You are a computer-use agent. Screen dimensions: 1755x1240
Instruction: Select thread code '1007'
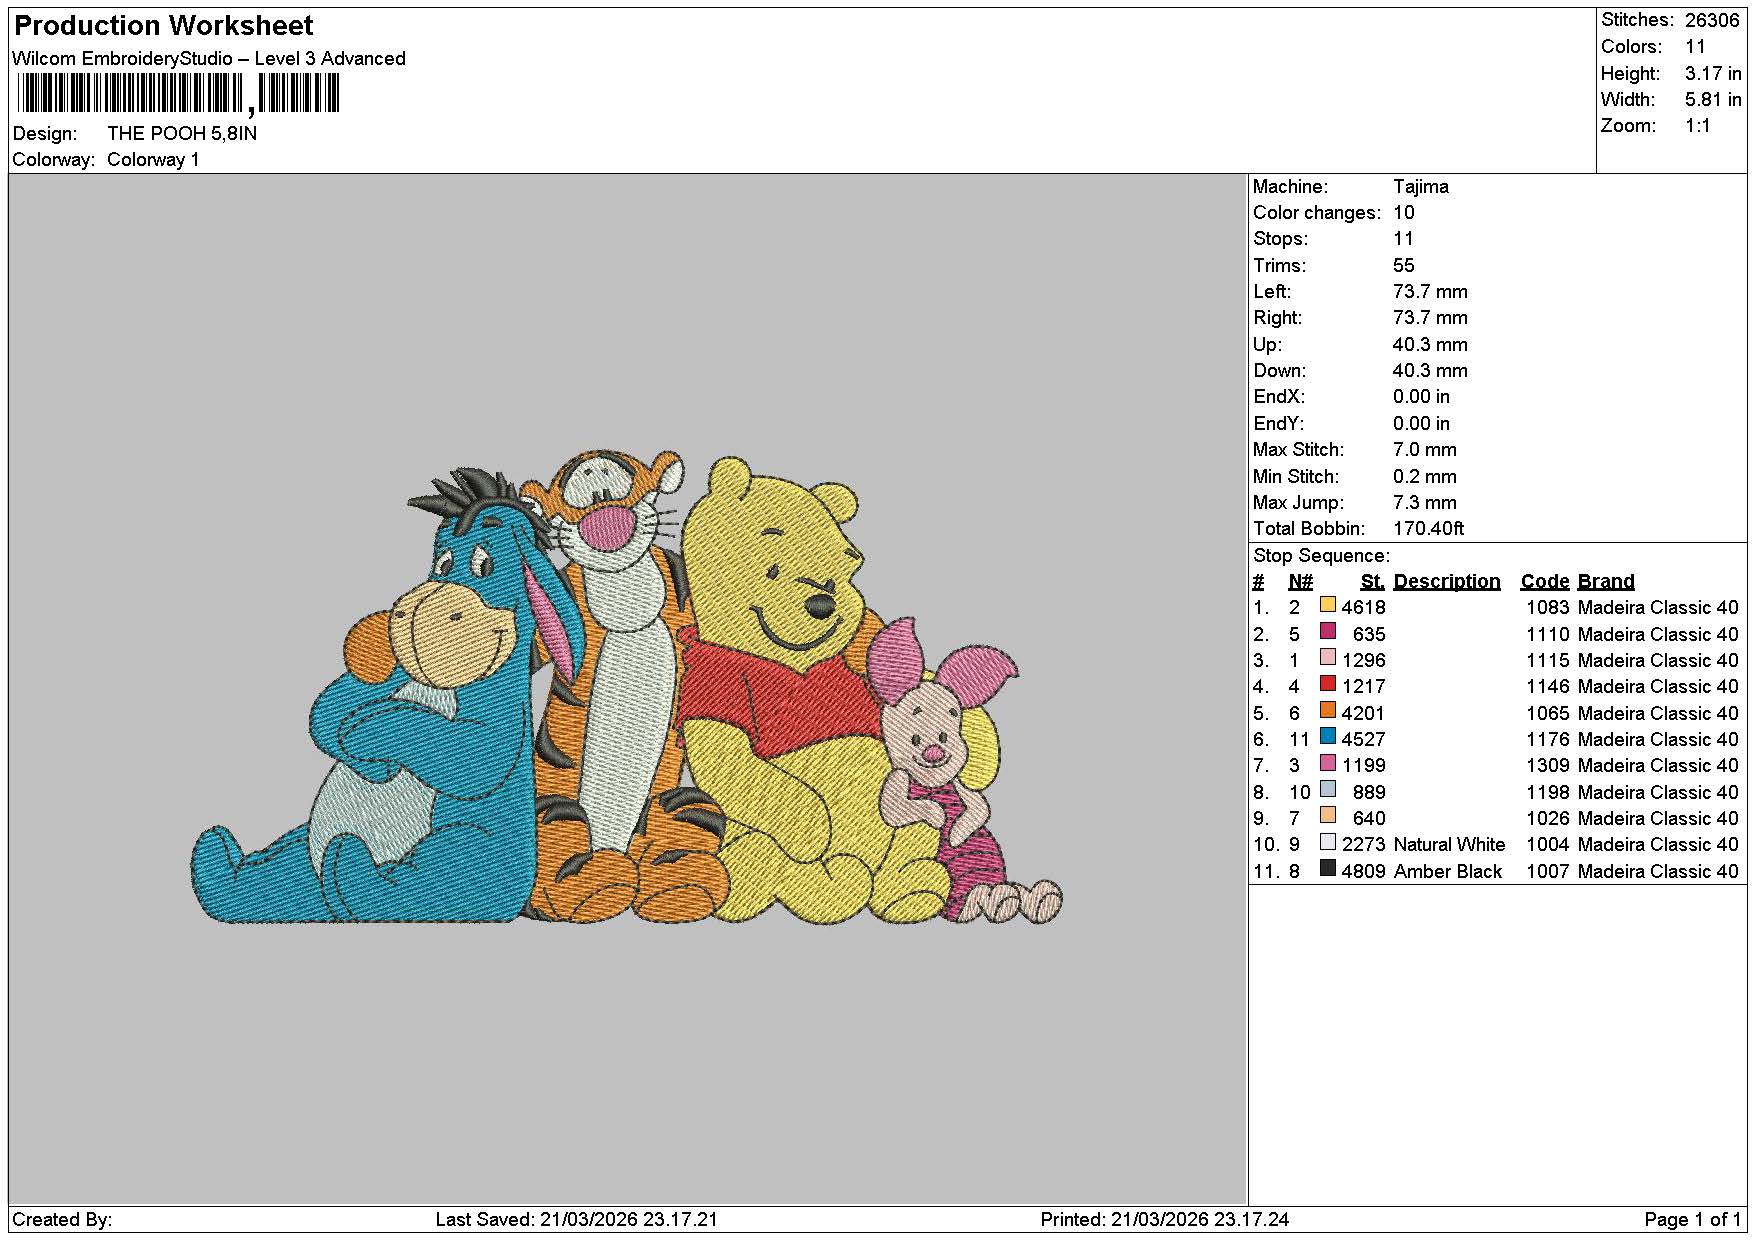click(x=1548, y=872)
